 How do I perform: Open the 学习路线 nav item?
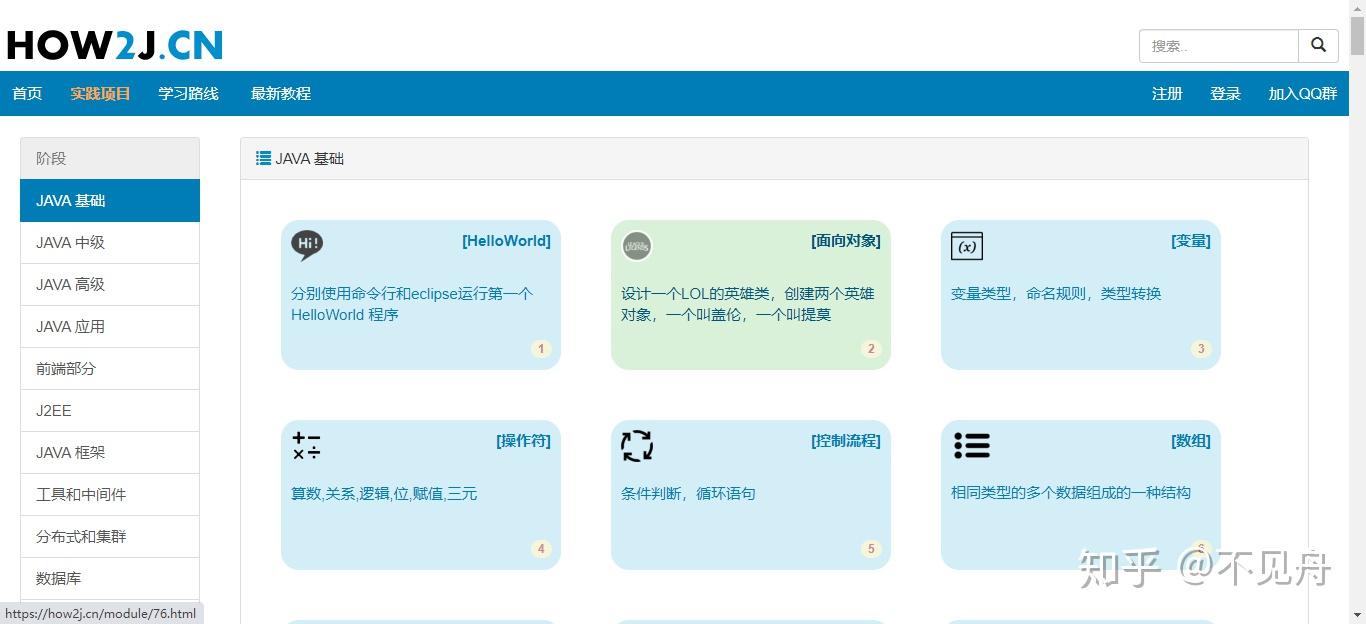[x=188, y=93]
